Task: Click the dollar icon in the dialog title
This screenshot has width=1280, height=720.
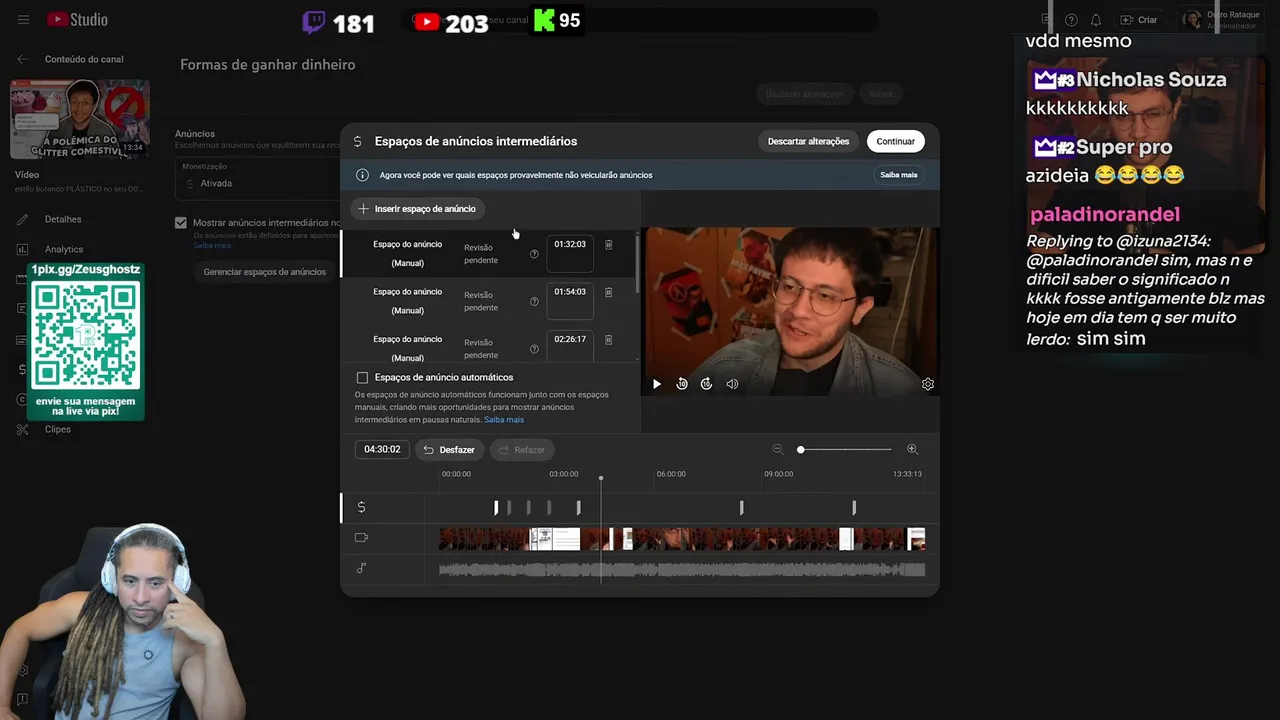Action: point(358,142)
